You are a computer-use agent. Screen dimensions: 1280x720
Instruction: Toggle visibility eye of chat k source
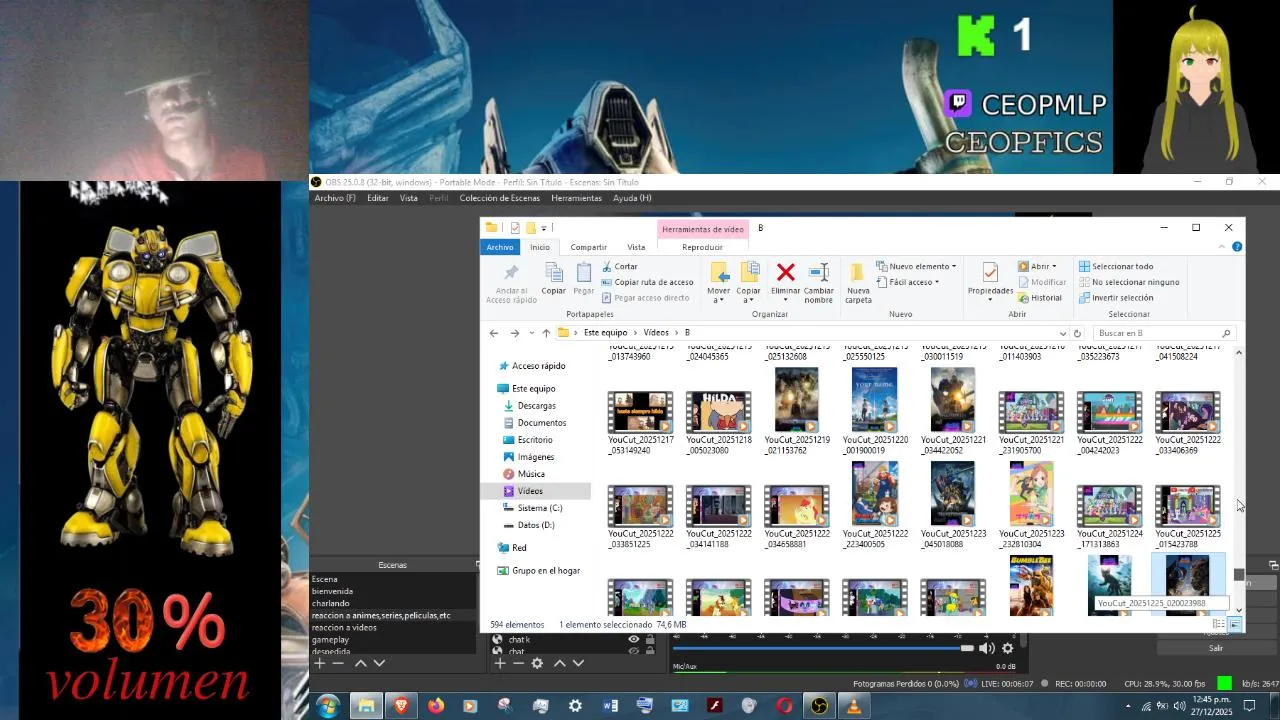coord(633,639)
